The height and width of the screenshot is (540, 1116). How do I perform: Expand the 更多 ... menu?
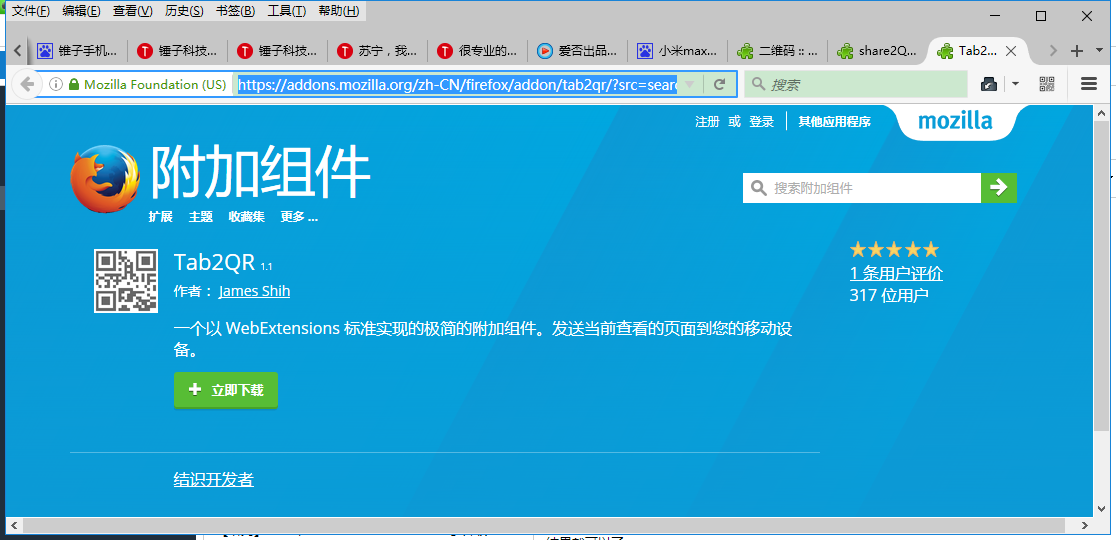(299, 217)
